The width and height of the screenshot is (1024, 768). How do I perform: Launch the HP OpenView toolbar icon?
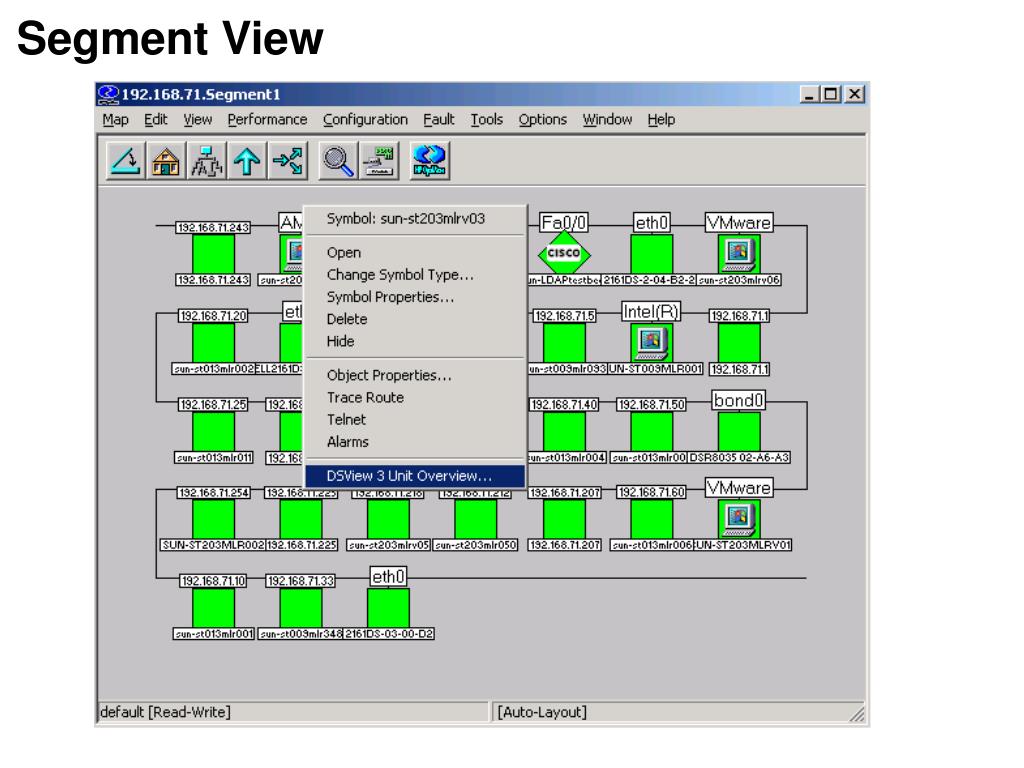point(430,160)
